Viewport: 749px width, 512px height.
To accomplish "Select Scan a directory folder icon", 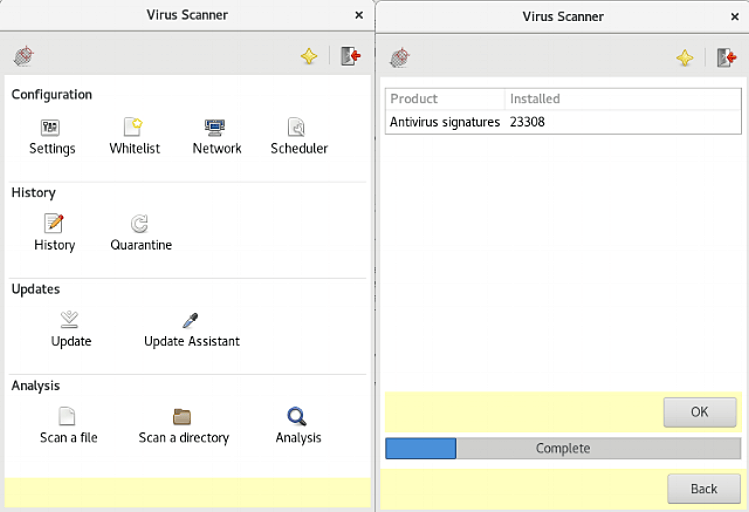I will coord(182,416).
